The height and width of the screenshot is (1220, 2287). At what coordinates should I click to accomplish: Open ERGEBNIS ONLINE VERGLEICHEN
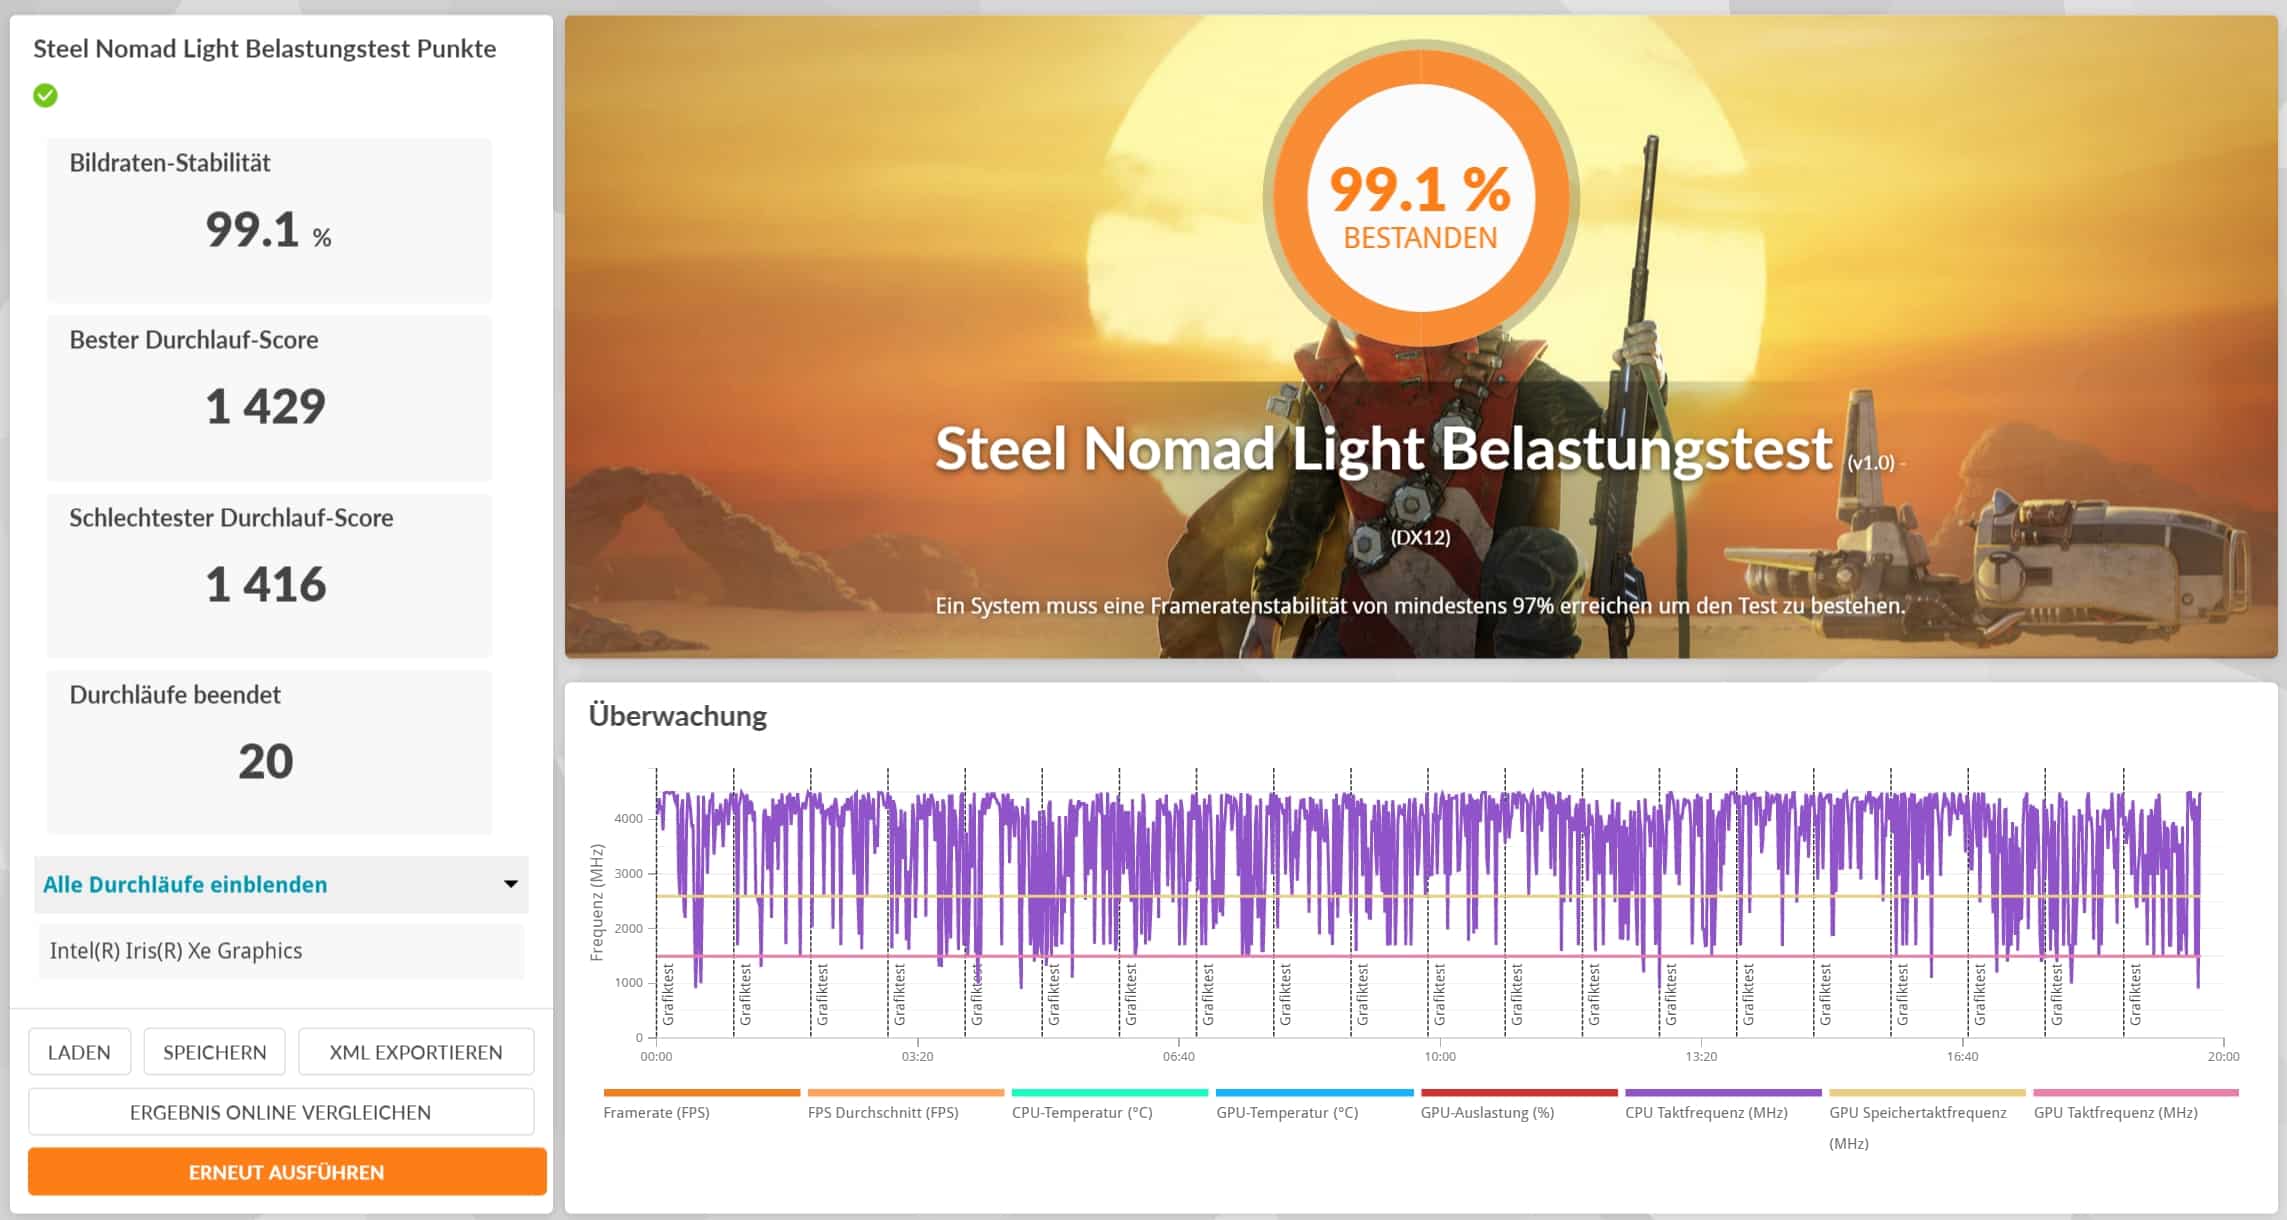tap(281, 1112)
